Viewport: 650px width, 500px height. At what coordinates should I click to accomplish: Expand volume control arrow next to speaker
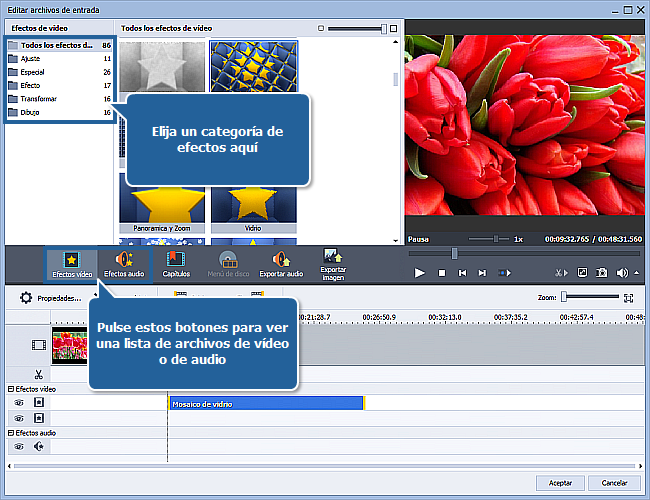(636, 272)
